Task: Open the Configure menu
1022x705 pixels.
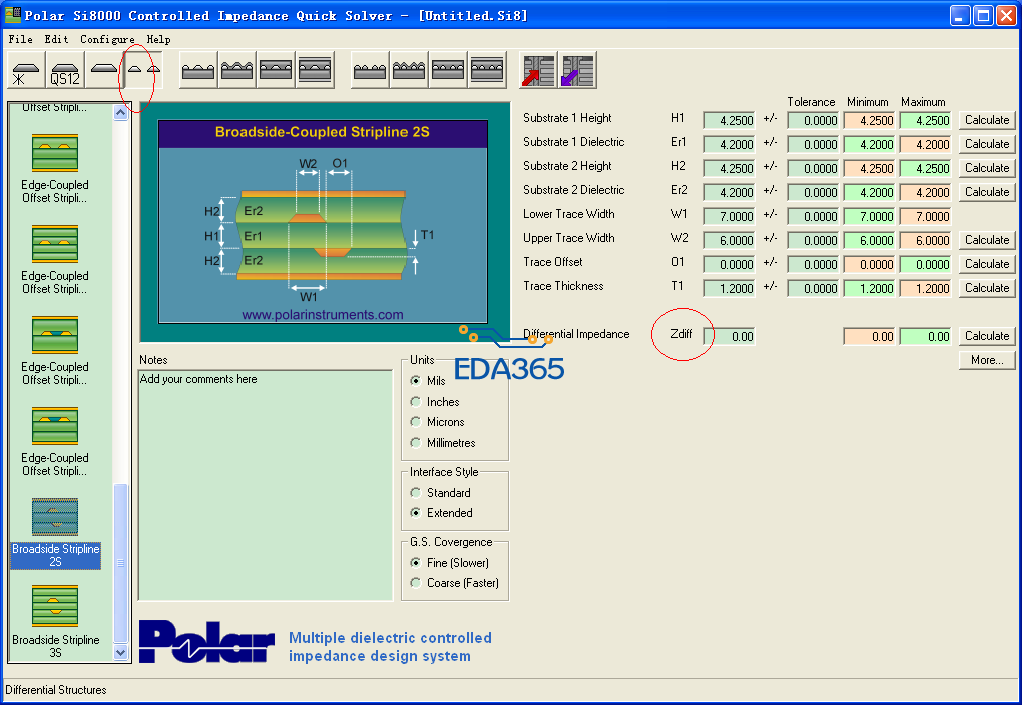Action: (x=107, y=39)
